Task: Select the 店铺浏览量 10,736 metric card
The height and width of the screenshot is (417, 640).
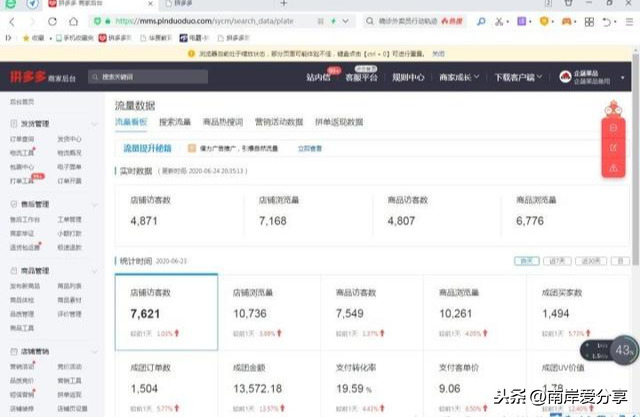Action: [x=269, y=312]
